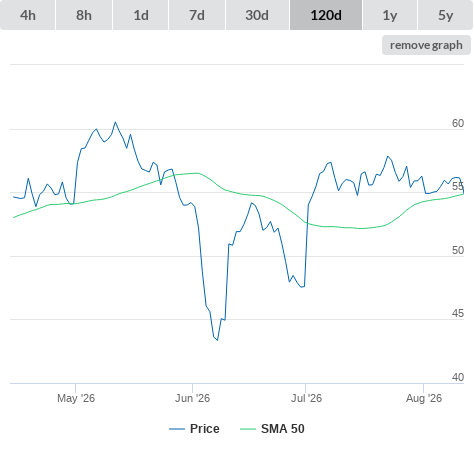Image resolution: width=474 pixels, height=455 pixels.
Task: Open the 7d chart range
Action: tap(197, 15)
